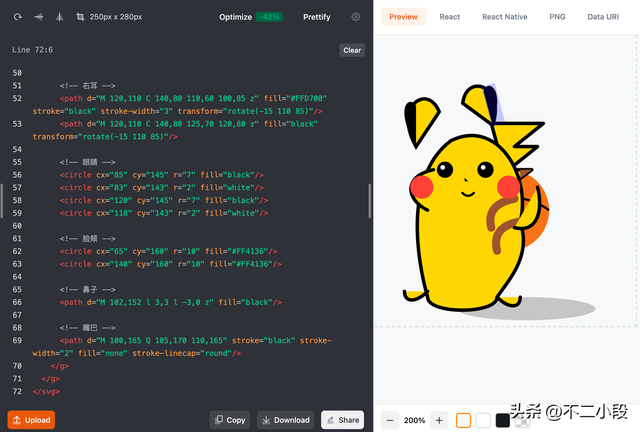Click the path fill="#FFD700" line 52
This screenshot has height=432, width=640.
[x=180, y=105]
